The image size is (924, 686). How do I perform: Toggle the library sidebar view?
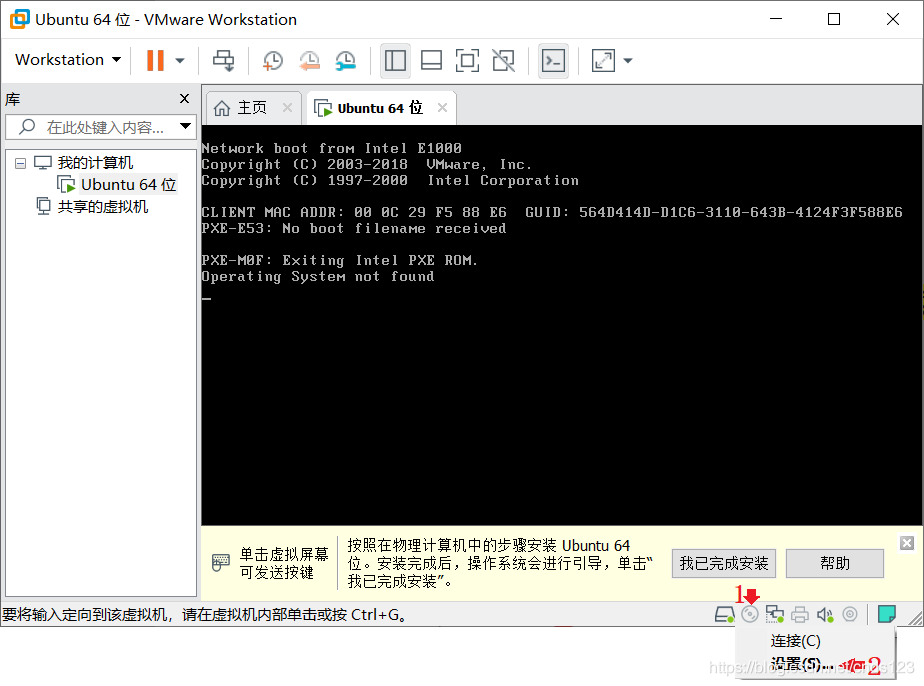tap(395, 60)
